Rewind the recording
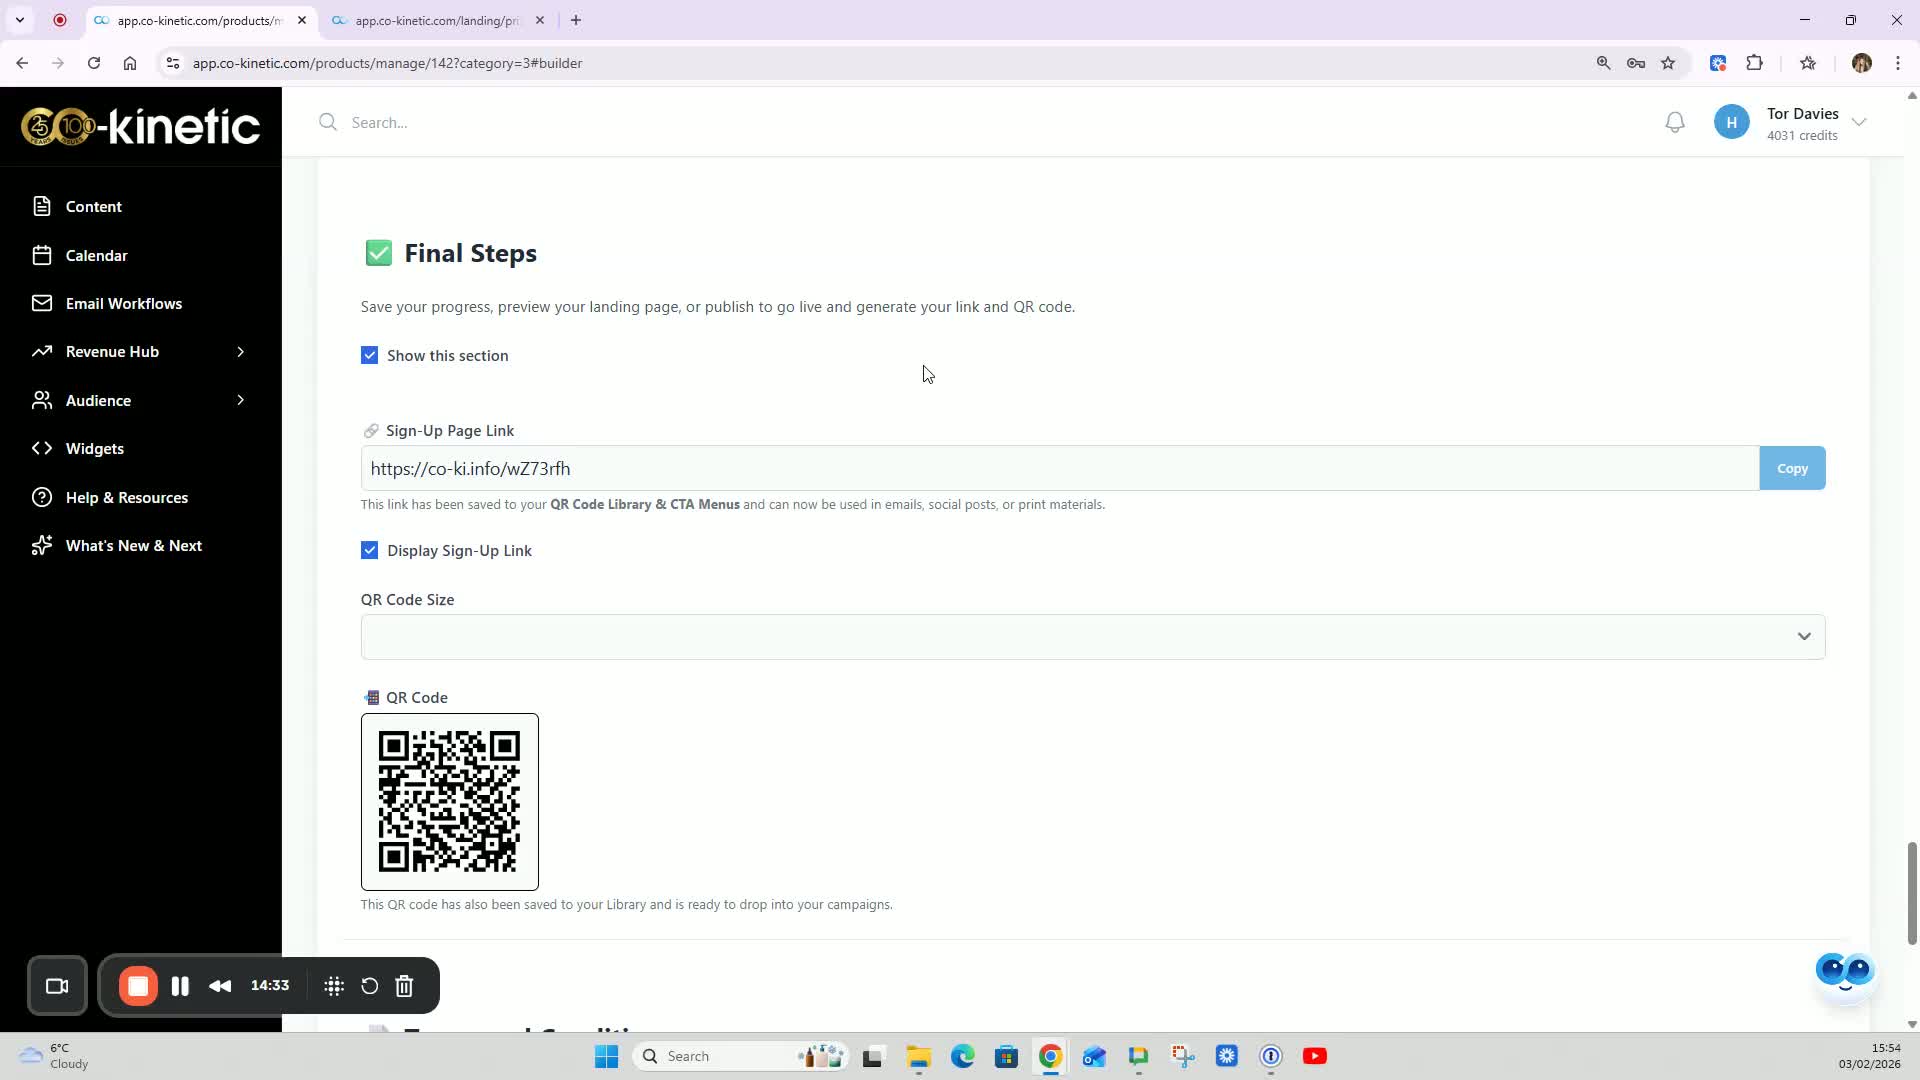Image resolution: width=1920 pixels, height=1080 pixels. [x=220, y=986]
